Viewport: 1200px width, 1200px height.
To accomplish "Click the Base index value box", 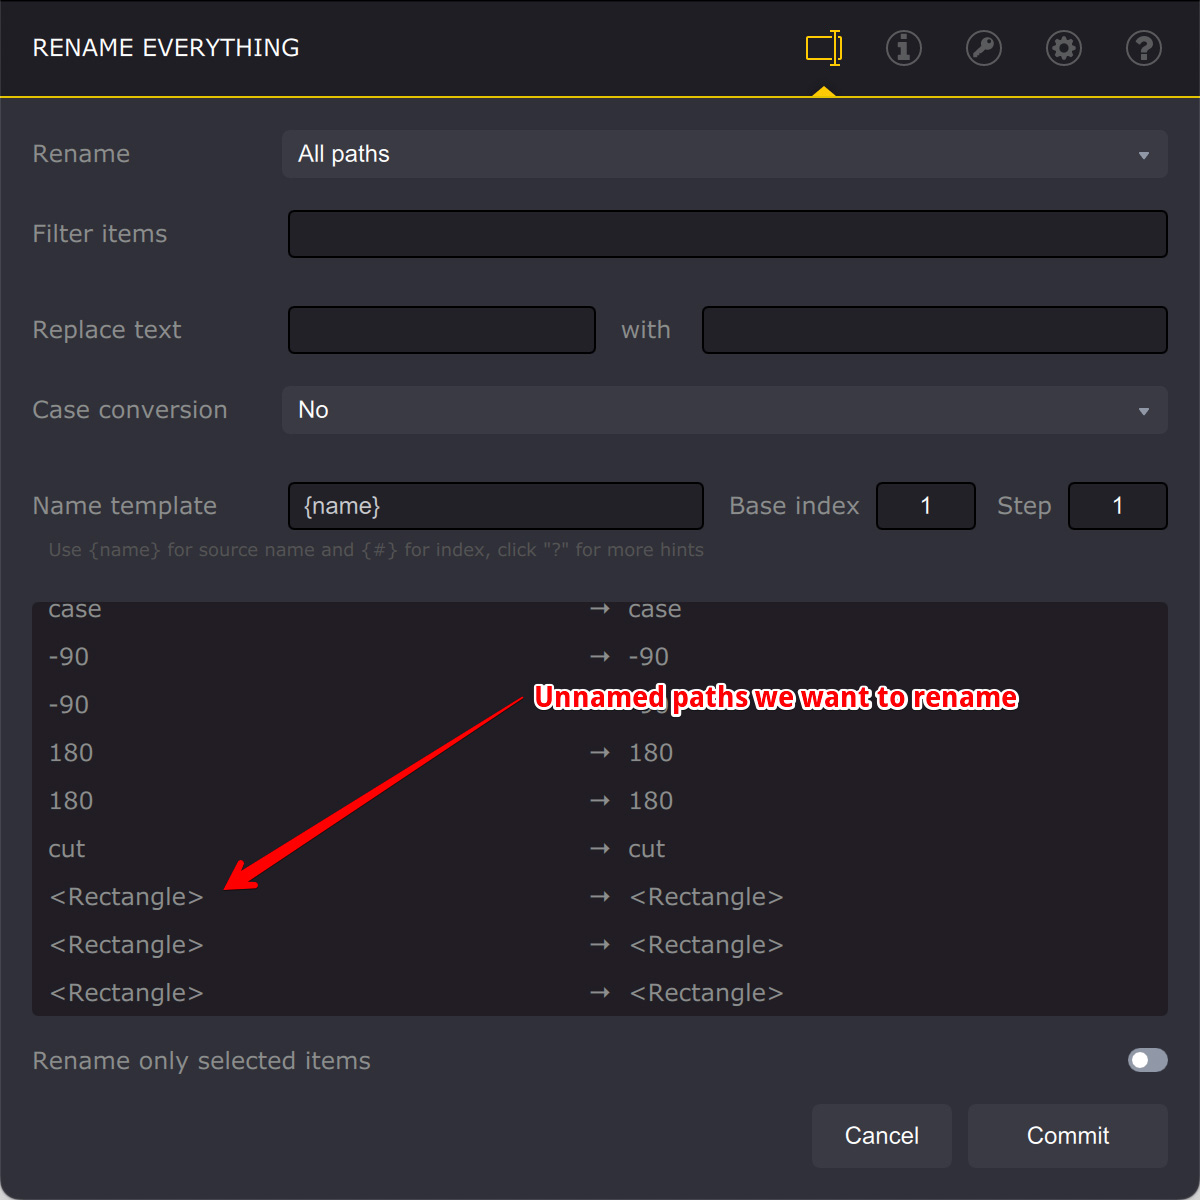I will click(x=925, y=506).
